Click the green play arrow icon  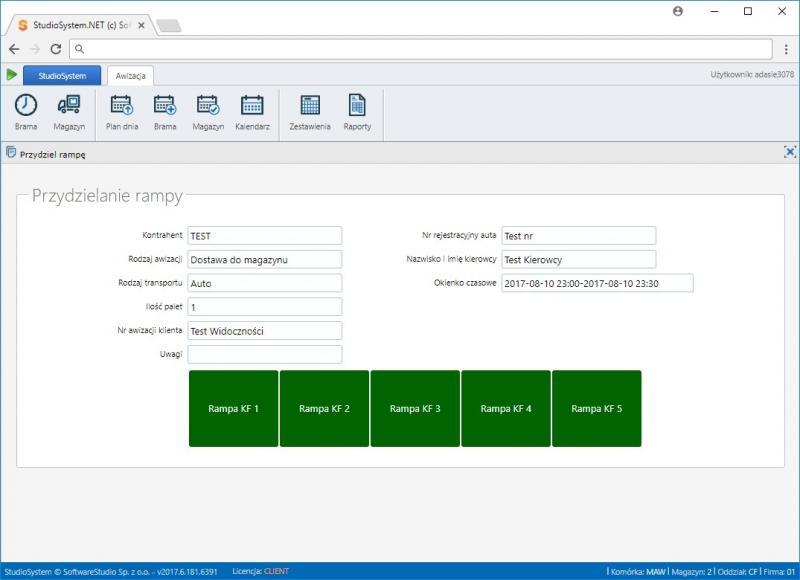pos(12,75)
